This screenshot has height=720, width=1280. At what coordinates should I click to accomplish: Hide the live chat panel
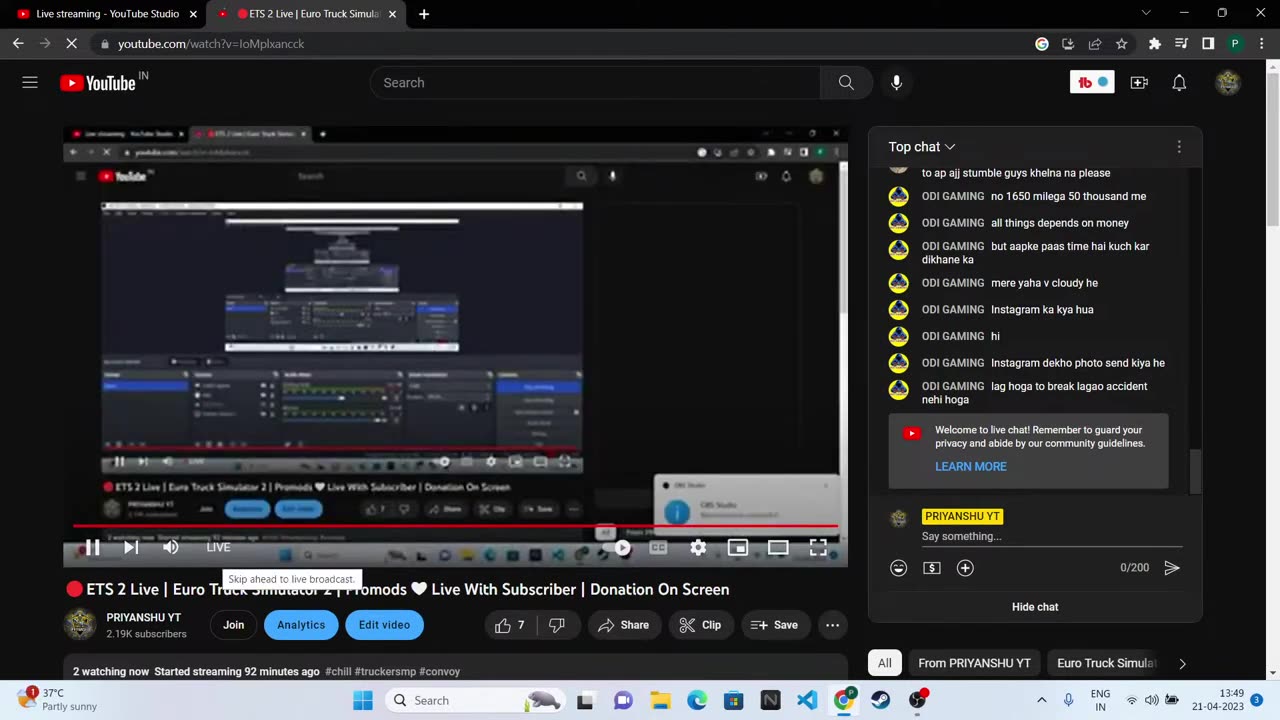(1035, 607)
